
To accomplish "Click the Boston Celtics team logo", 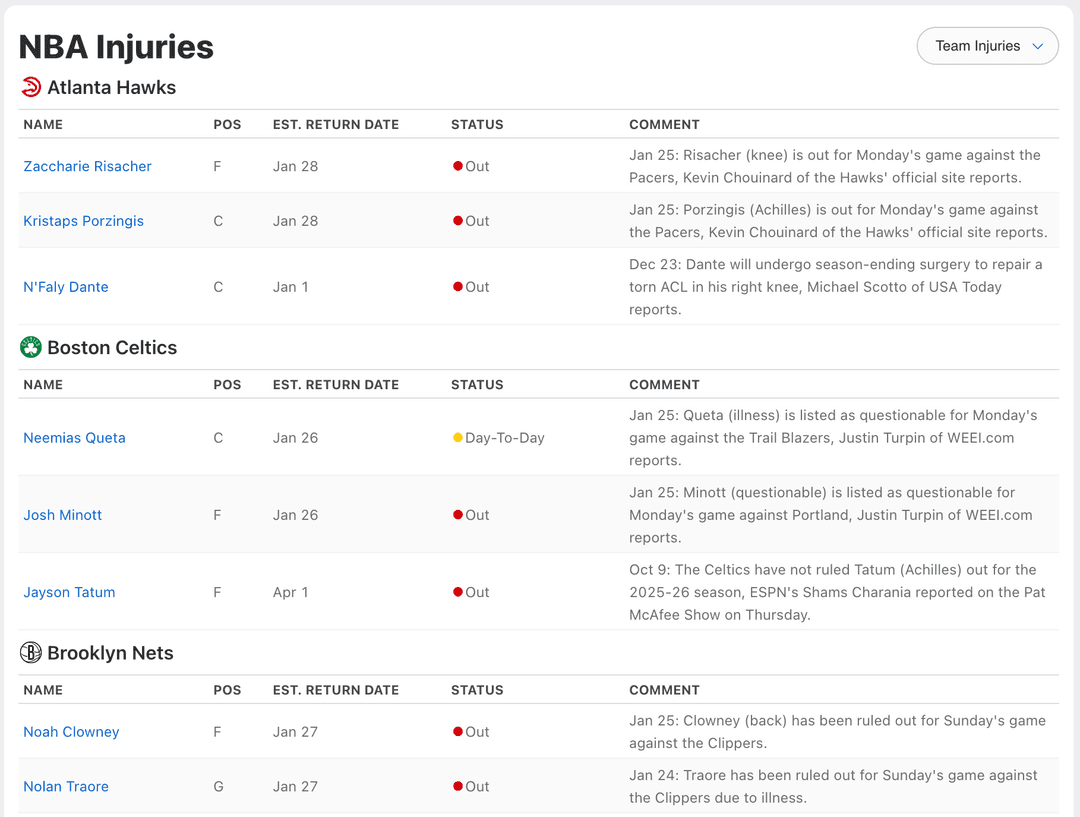I will coord(31,347).
